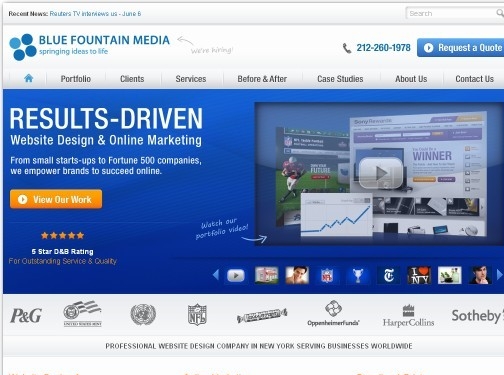504x375 pixels.
Task: Click the 5 Star D&B Rating text
Action: pyautogui.click(x=63, y=252)
